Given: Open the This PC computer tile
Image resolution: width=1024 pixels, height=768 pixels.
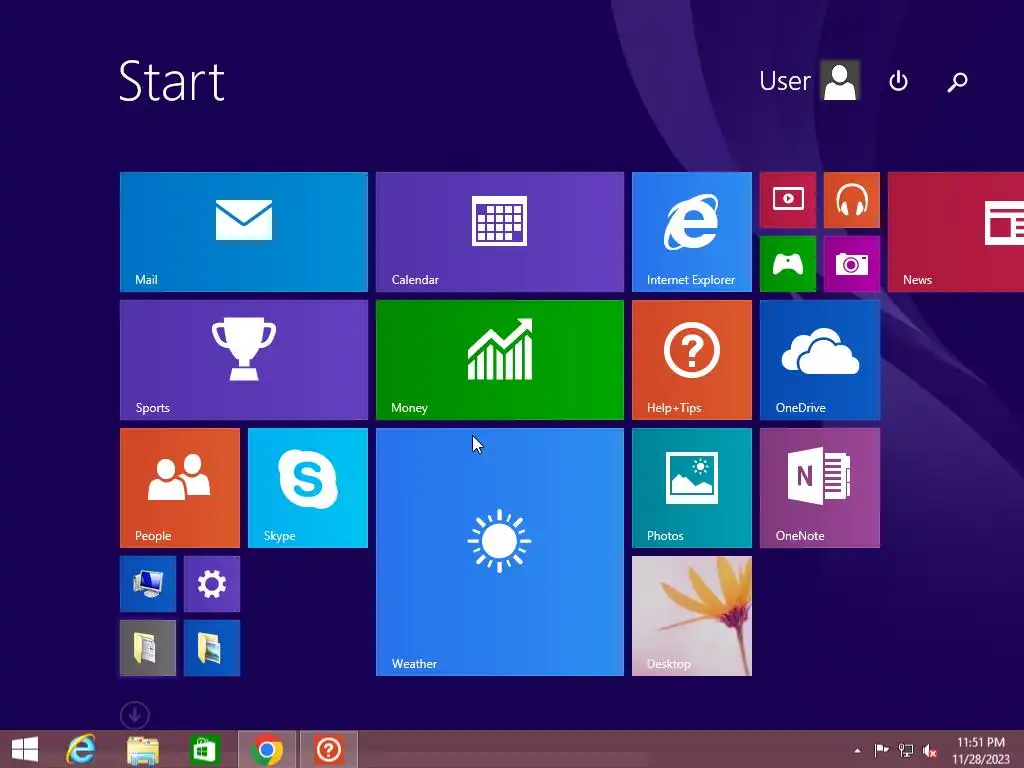Looking at the screenshot, I should tap(148, 584).
